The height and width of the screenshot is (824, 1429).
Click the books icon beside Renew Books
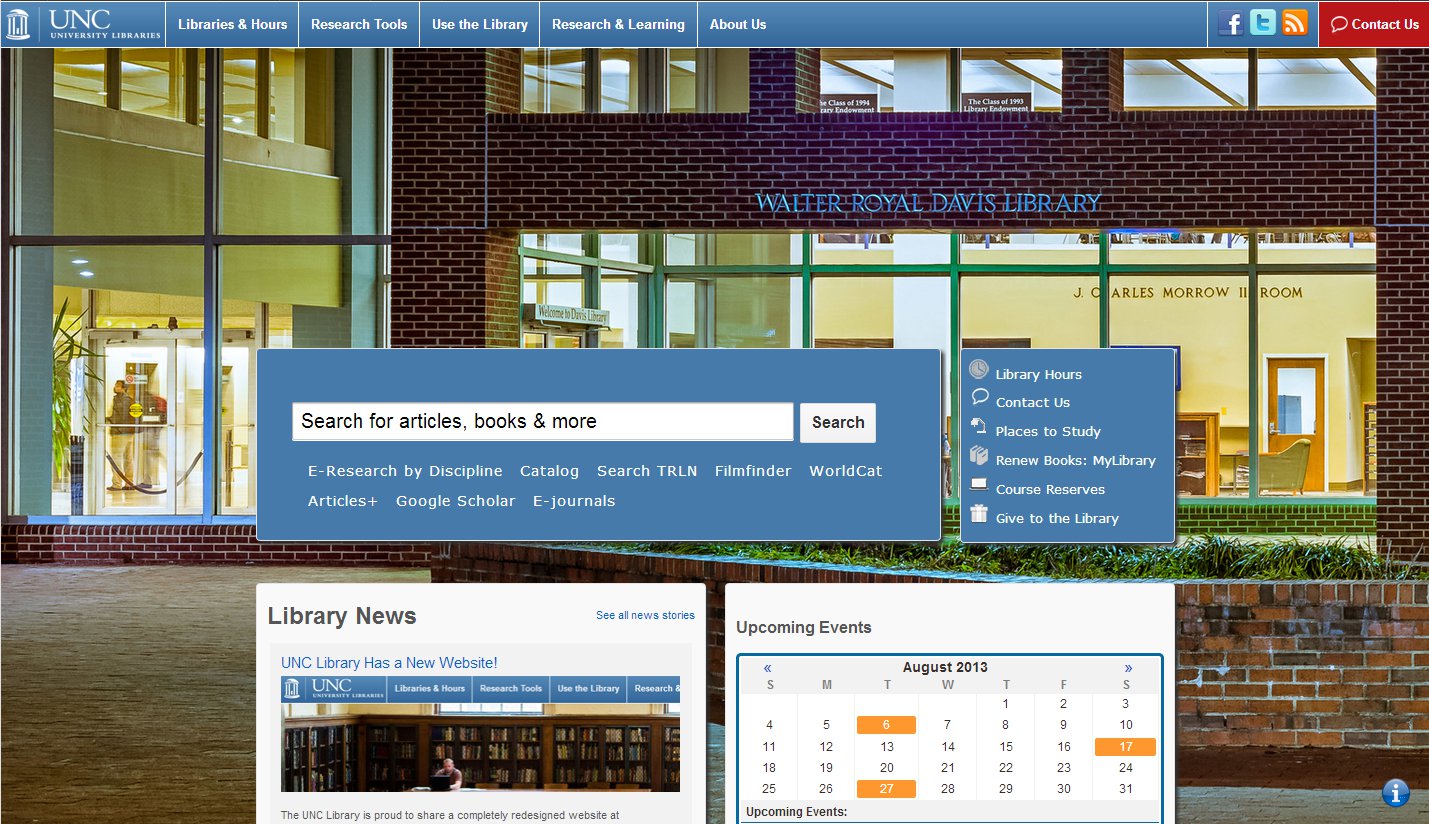tap(979, 456)
